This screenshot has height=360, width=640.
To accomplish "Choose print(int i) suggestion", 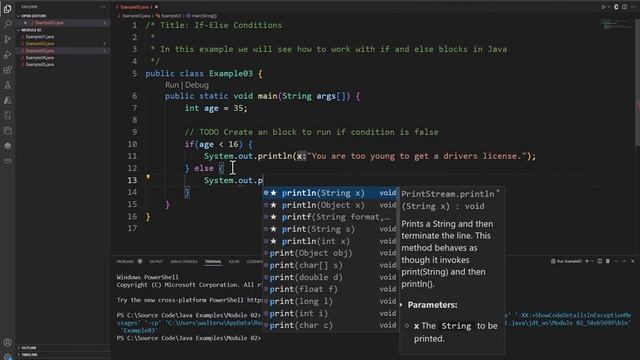I will point(330,313).
